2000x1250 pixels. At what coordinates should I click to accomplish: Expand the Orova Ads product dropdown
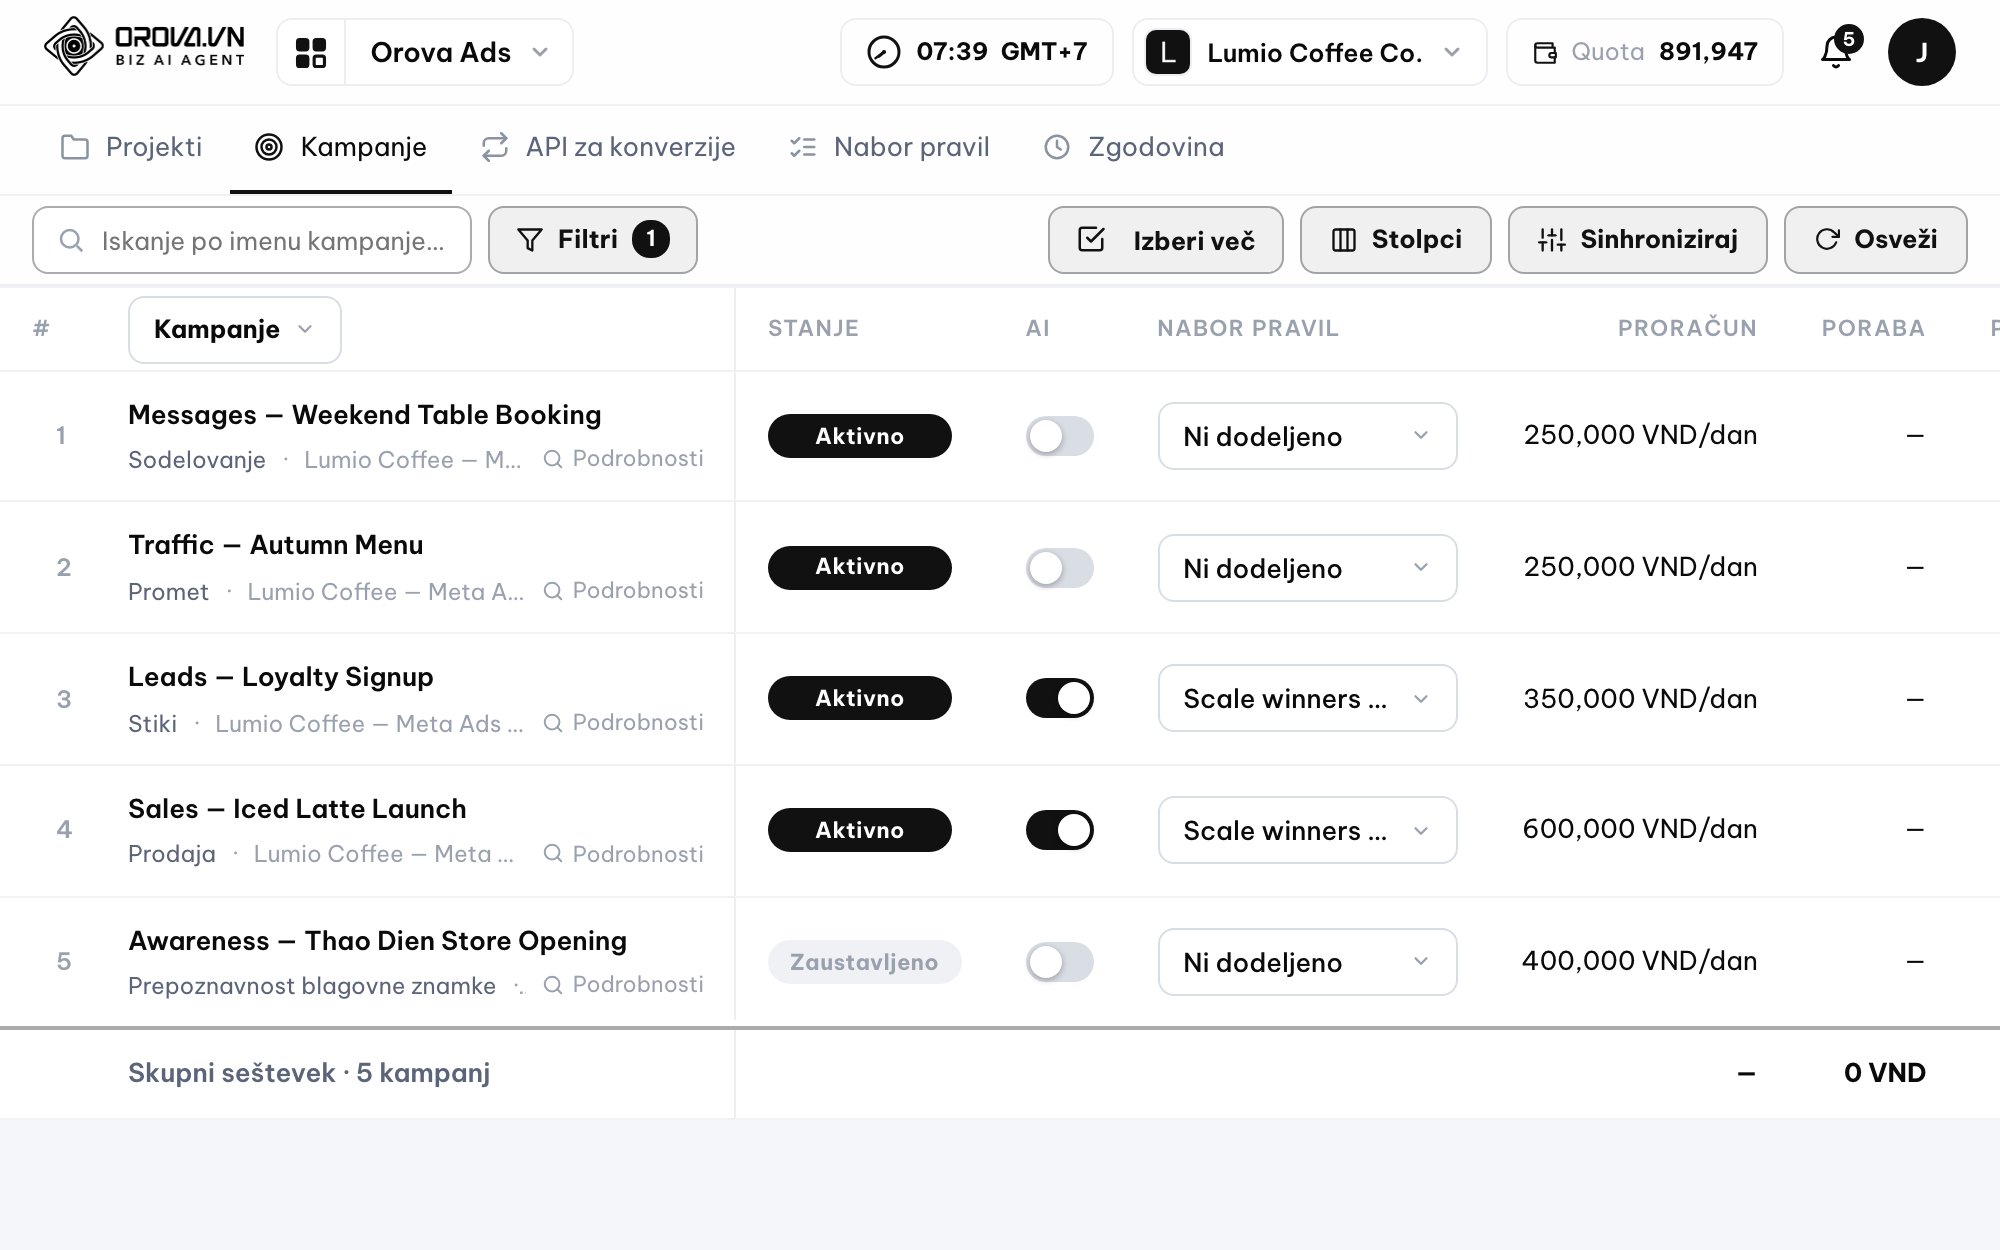[459, 52]
